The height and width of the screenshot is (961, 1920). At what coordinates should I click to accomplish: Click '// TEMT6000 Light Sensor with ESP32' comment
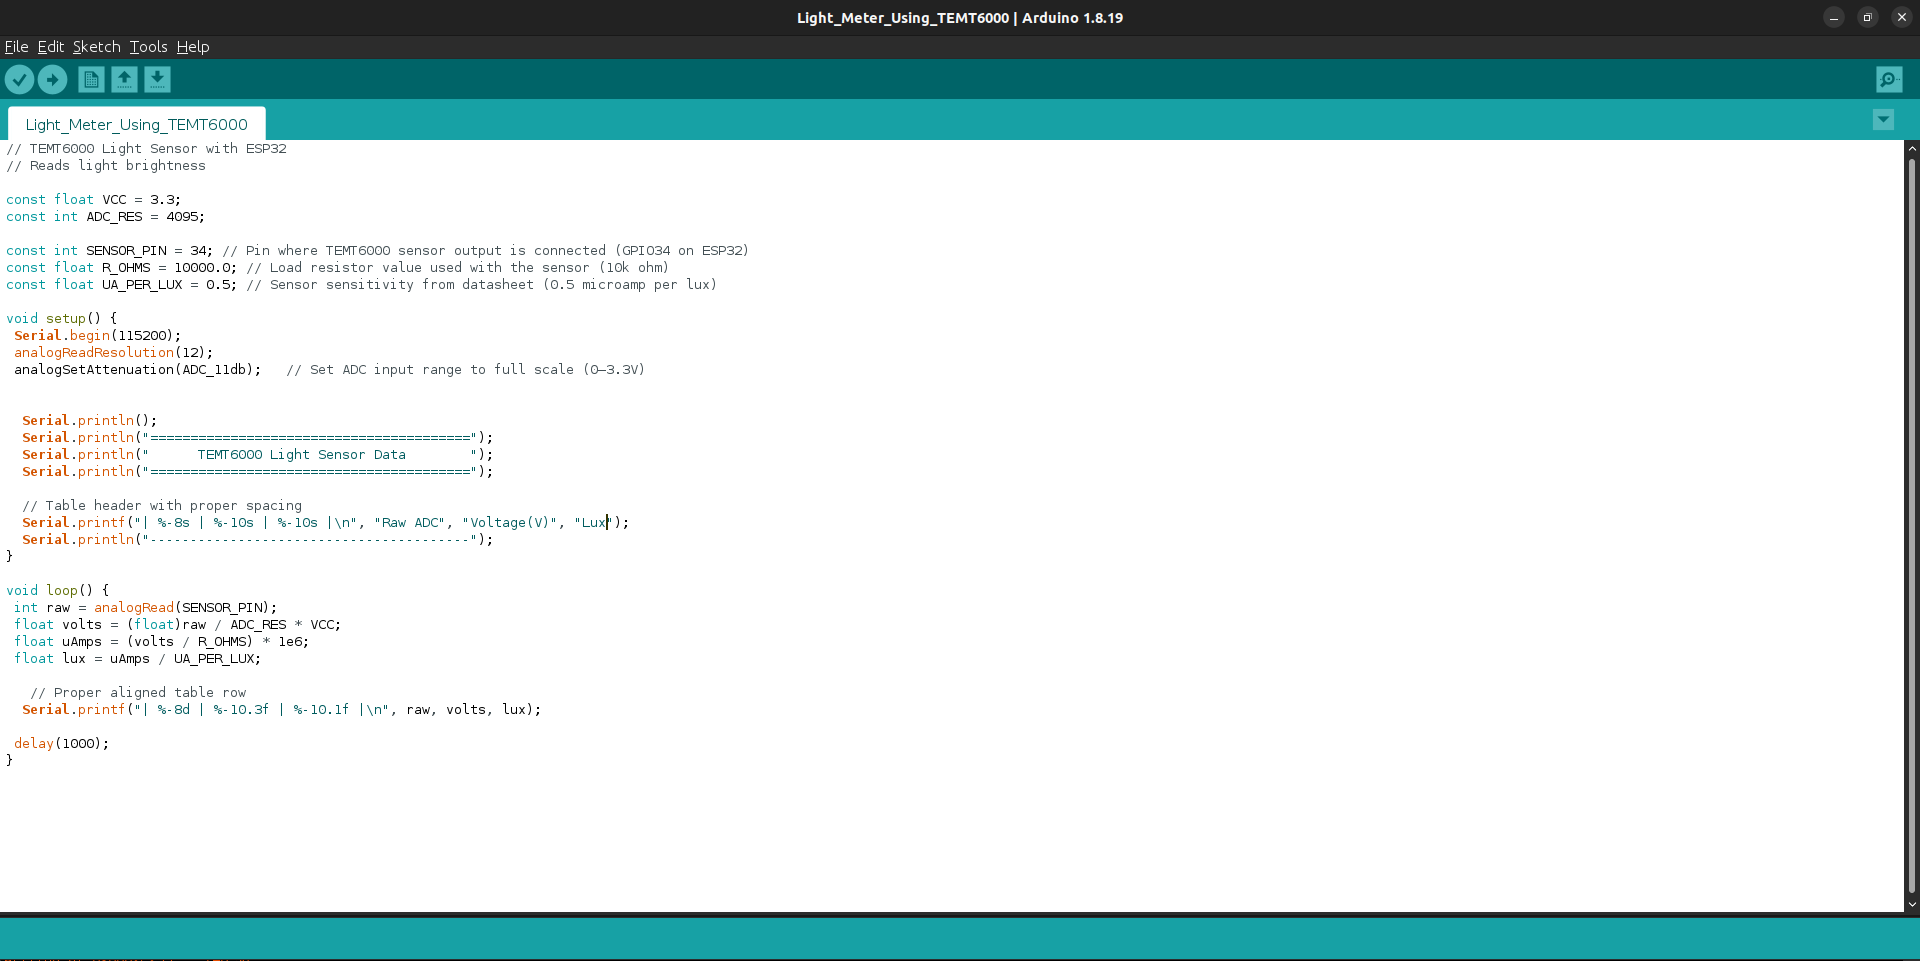[x=146, y=149]
